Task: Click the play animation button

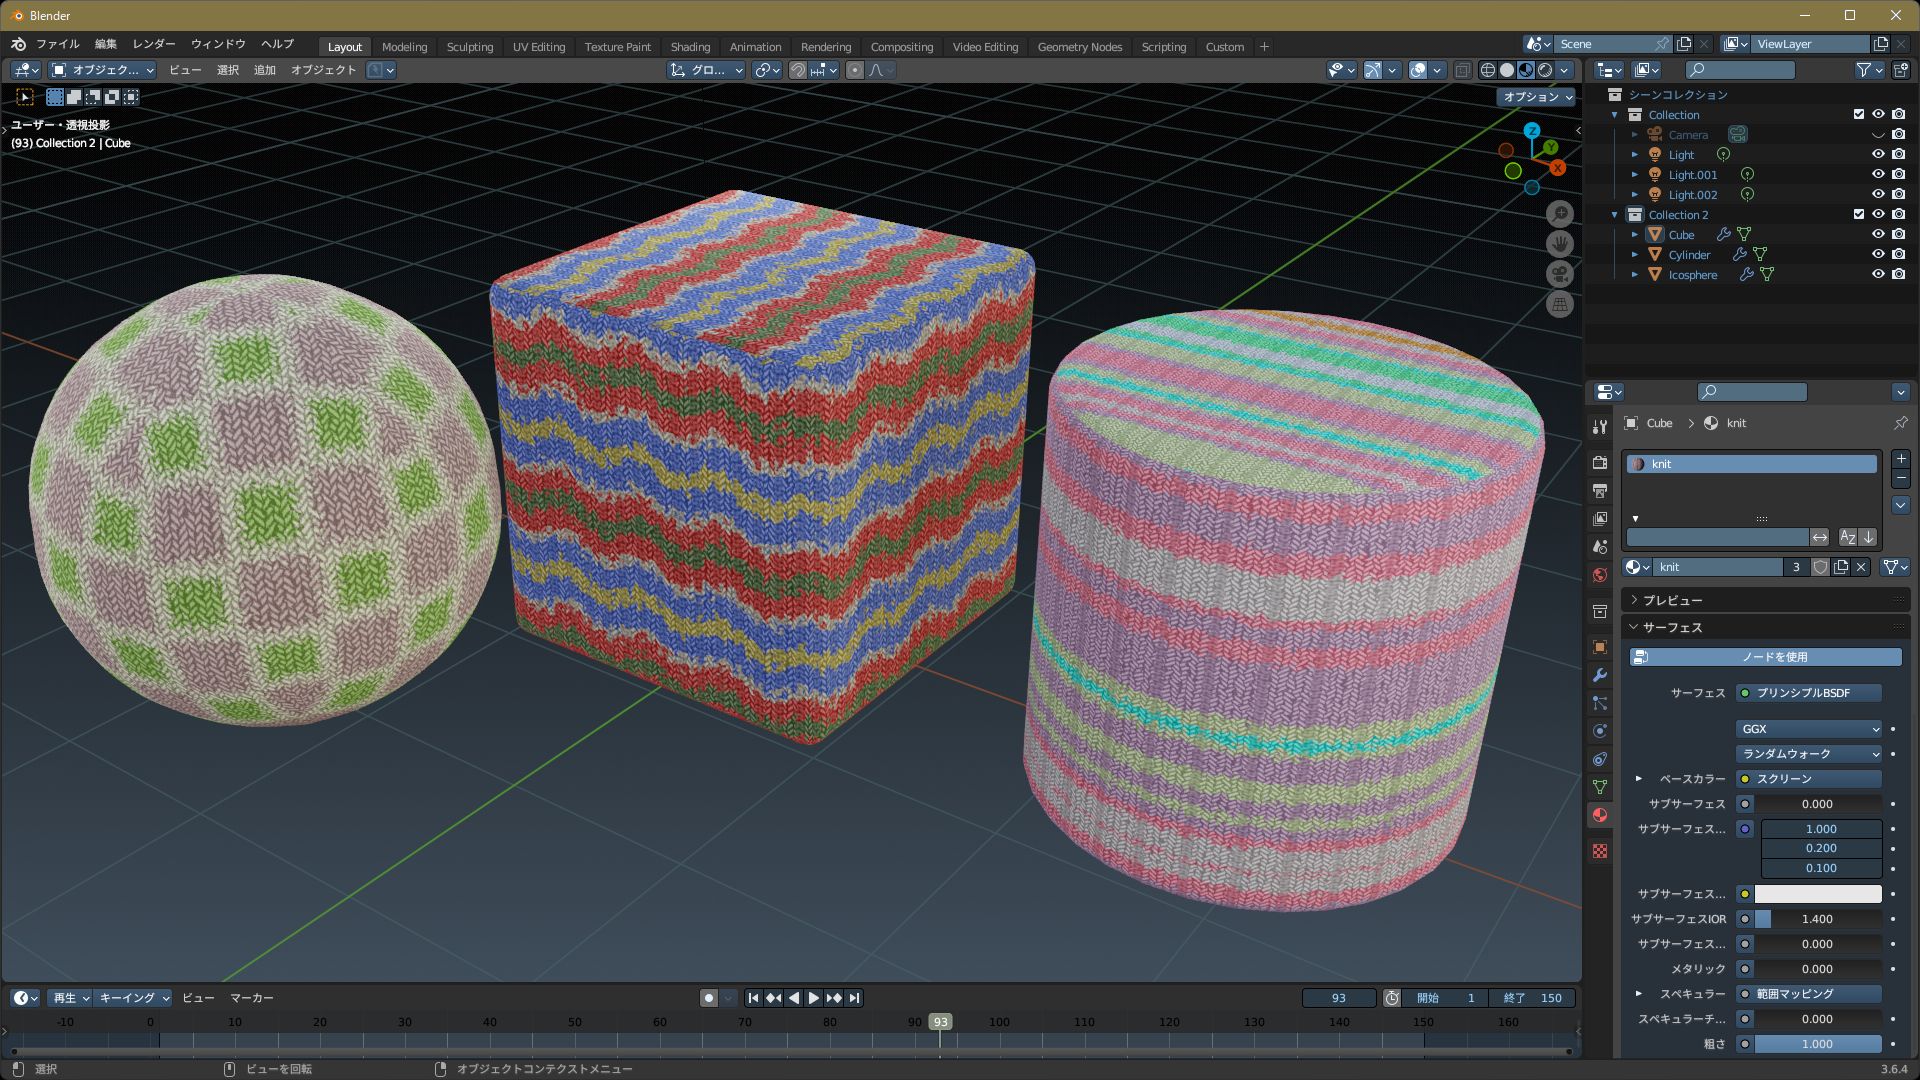Action: [x=814, y=998]
